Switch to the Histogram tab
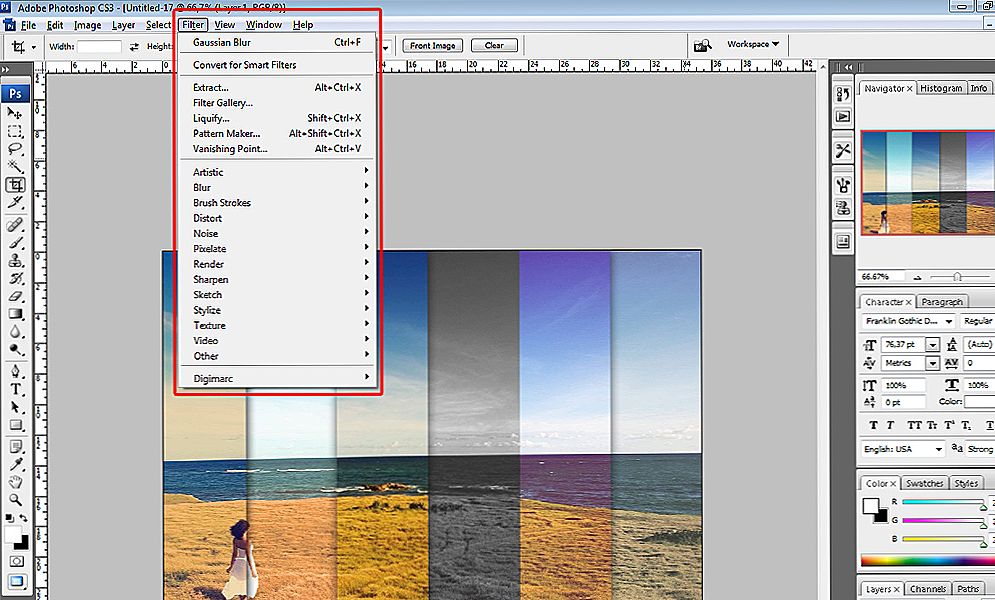The image size is (995, 600). (941, 88)
